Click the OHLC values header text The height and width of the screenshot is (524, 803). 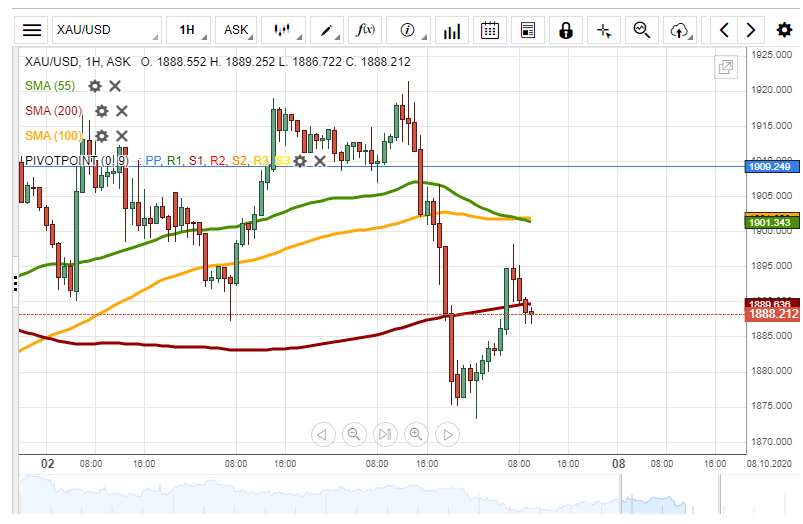pos(276,62)
